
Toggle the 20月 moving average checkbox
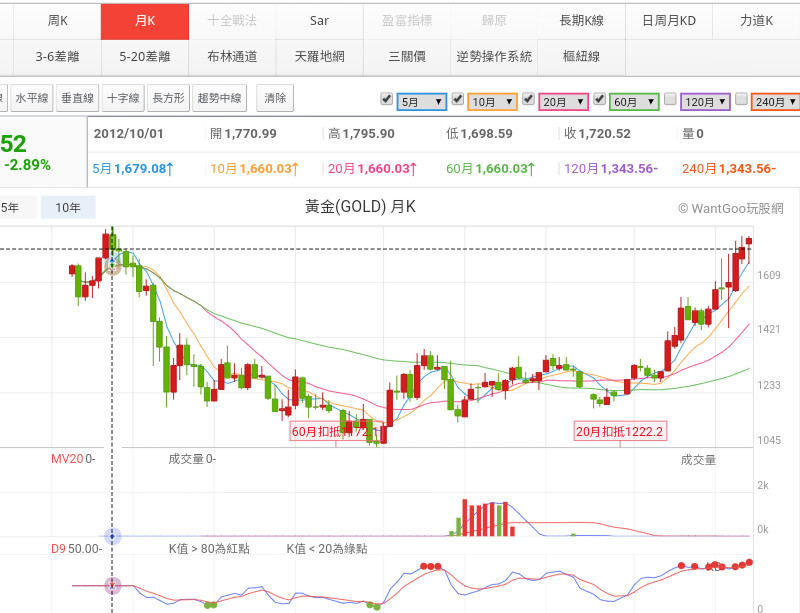(x=529, y=100)
